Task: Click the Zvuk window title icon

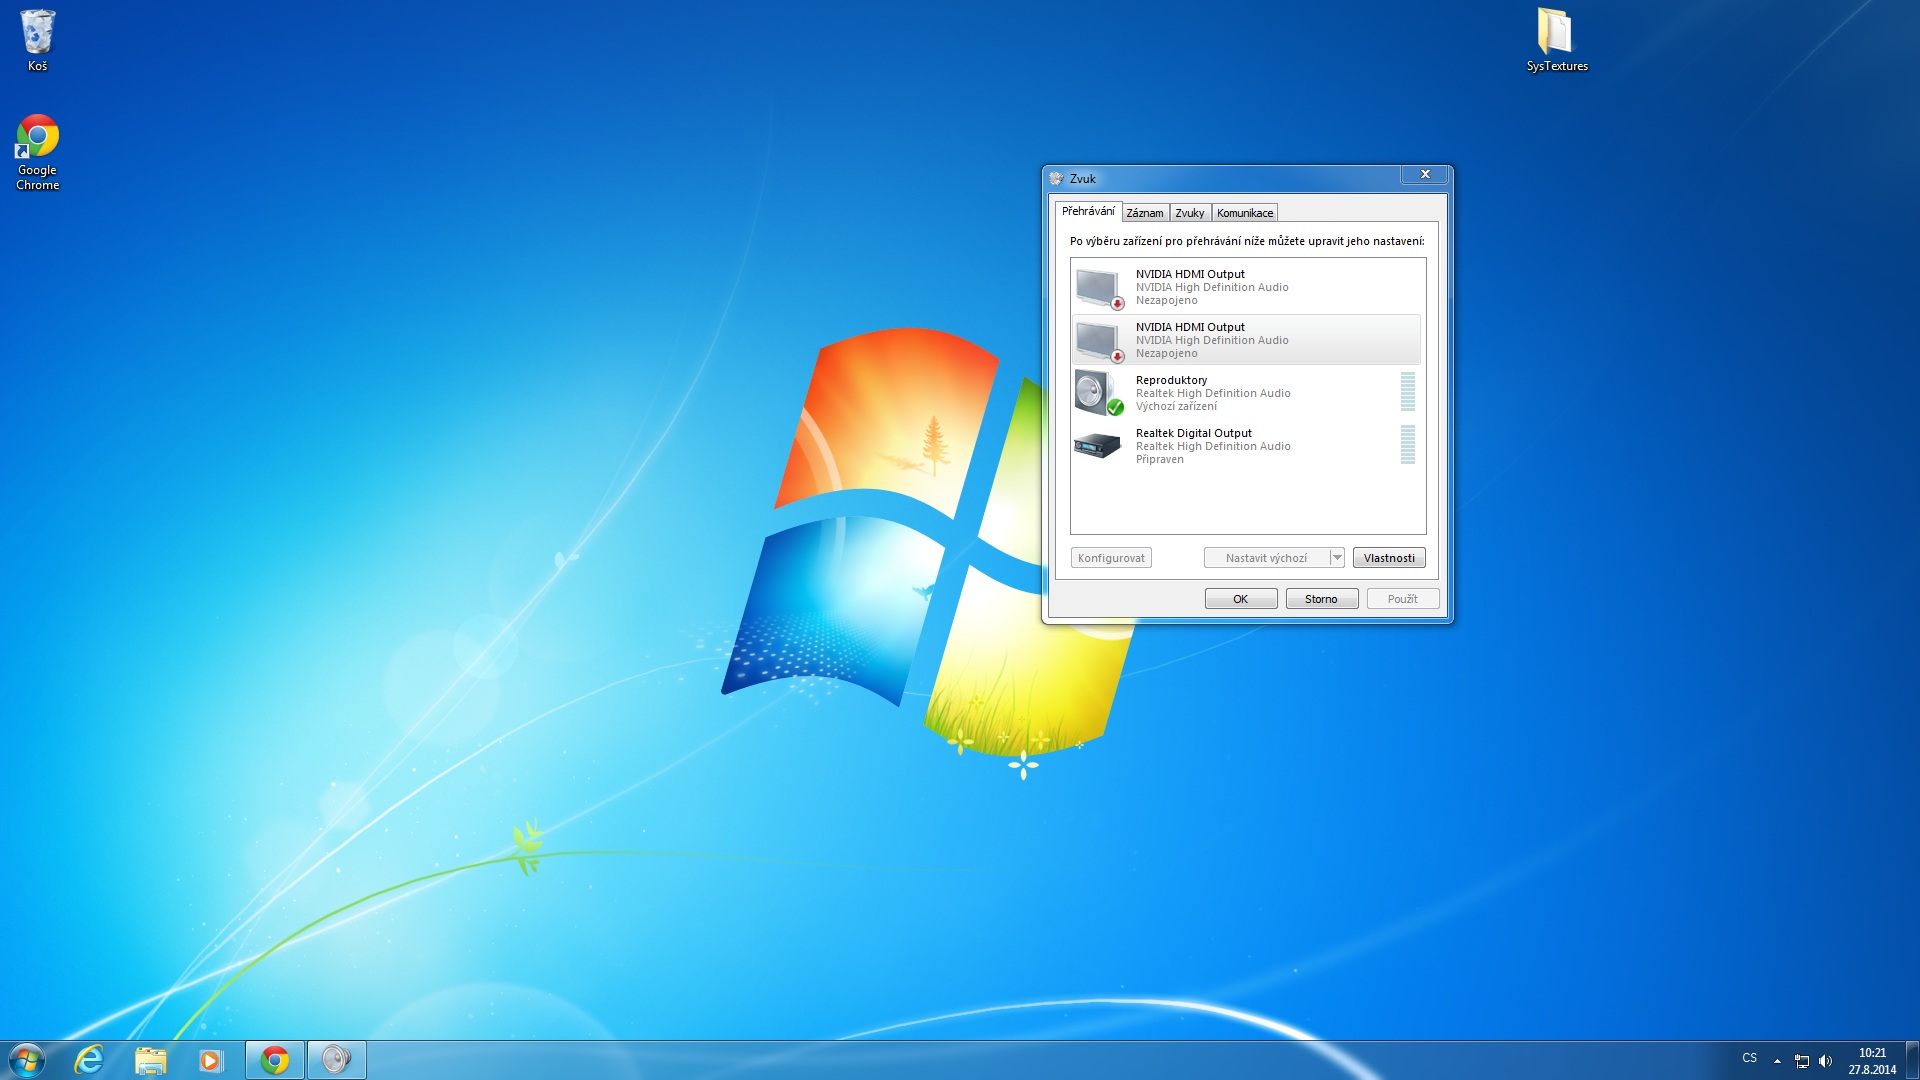Action: [x=1056, y=178]
